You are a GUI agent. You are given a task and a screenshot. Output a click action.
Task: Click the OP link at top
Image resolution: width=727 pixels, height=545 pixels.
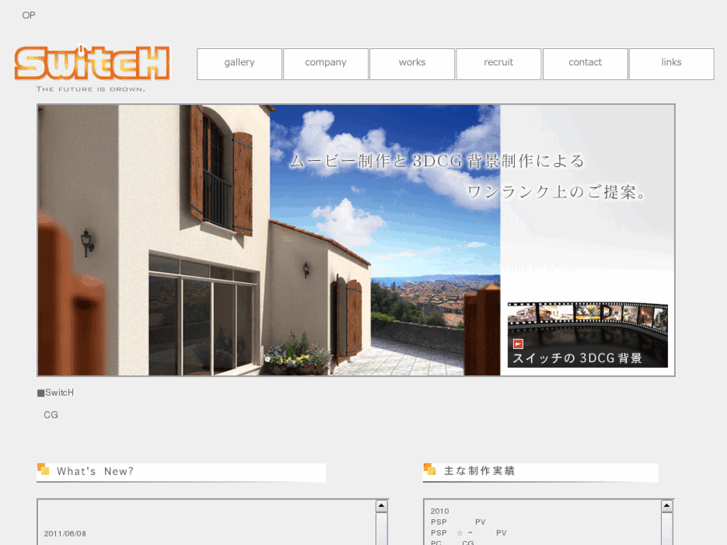[x=28, y=15]
